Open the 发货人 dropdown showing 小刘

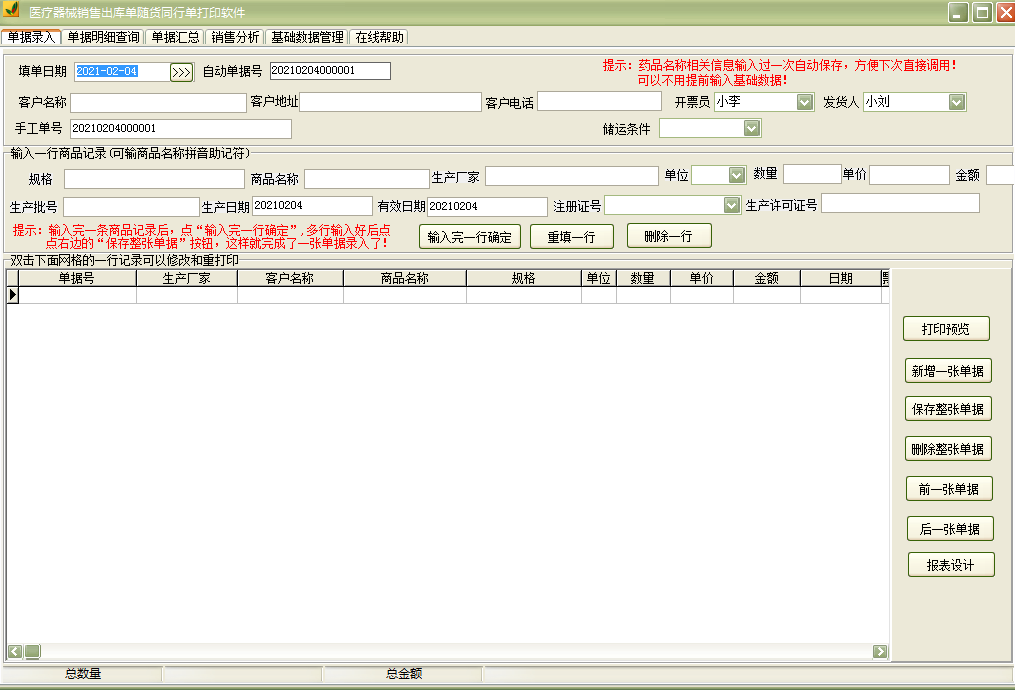click(x=956, y=101)
